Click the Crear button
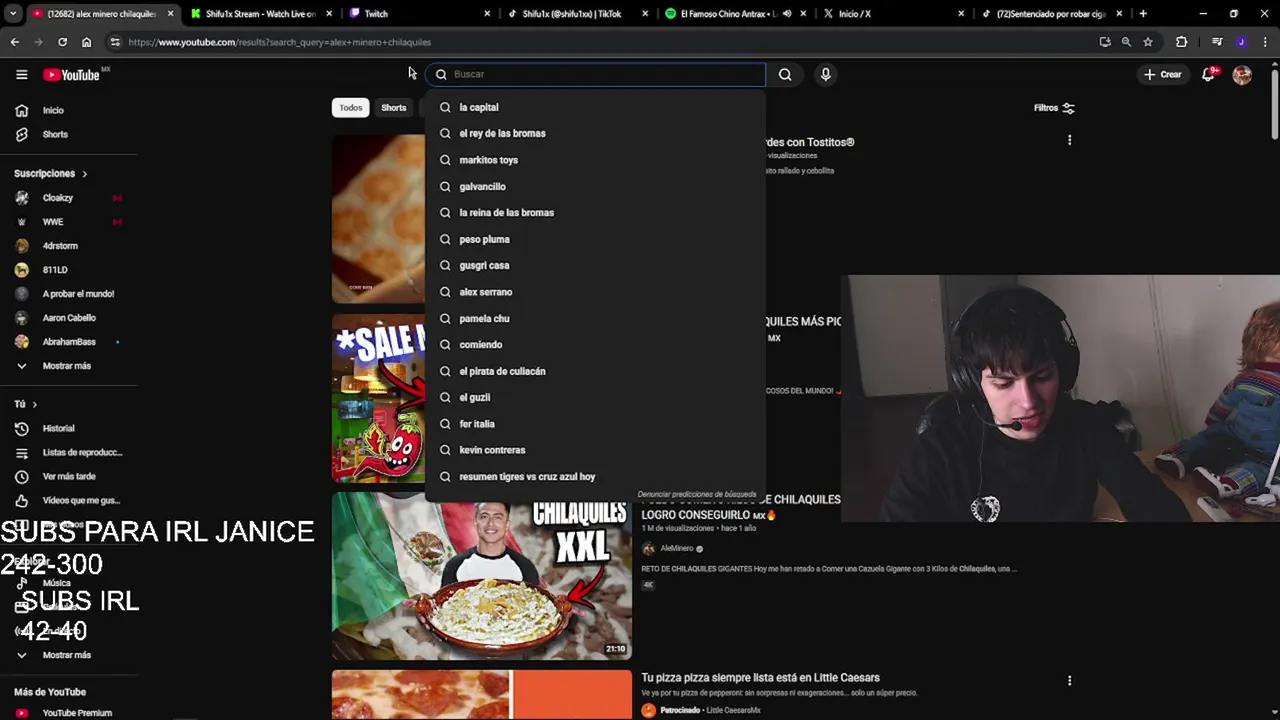Screen dimensions: 1280x720 coord(1163,74)
